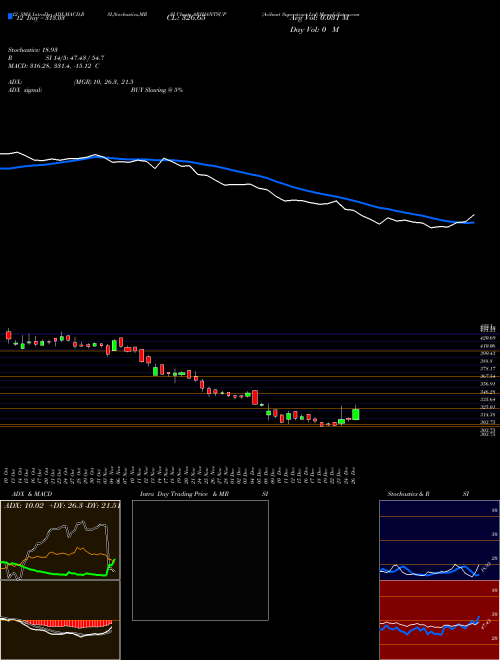Click the 420.69 price axis label

pyautogui.click(x=487, y=338)
